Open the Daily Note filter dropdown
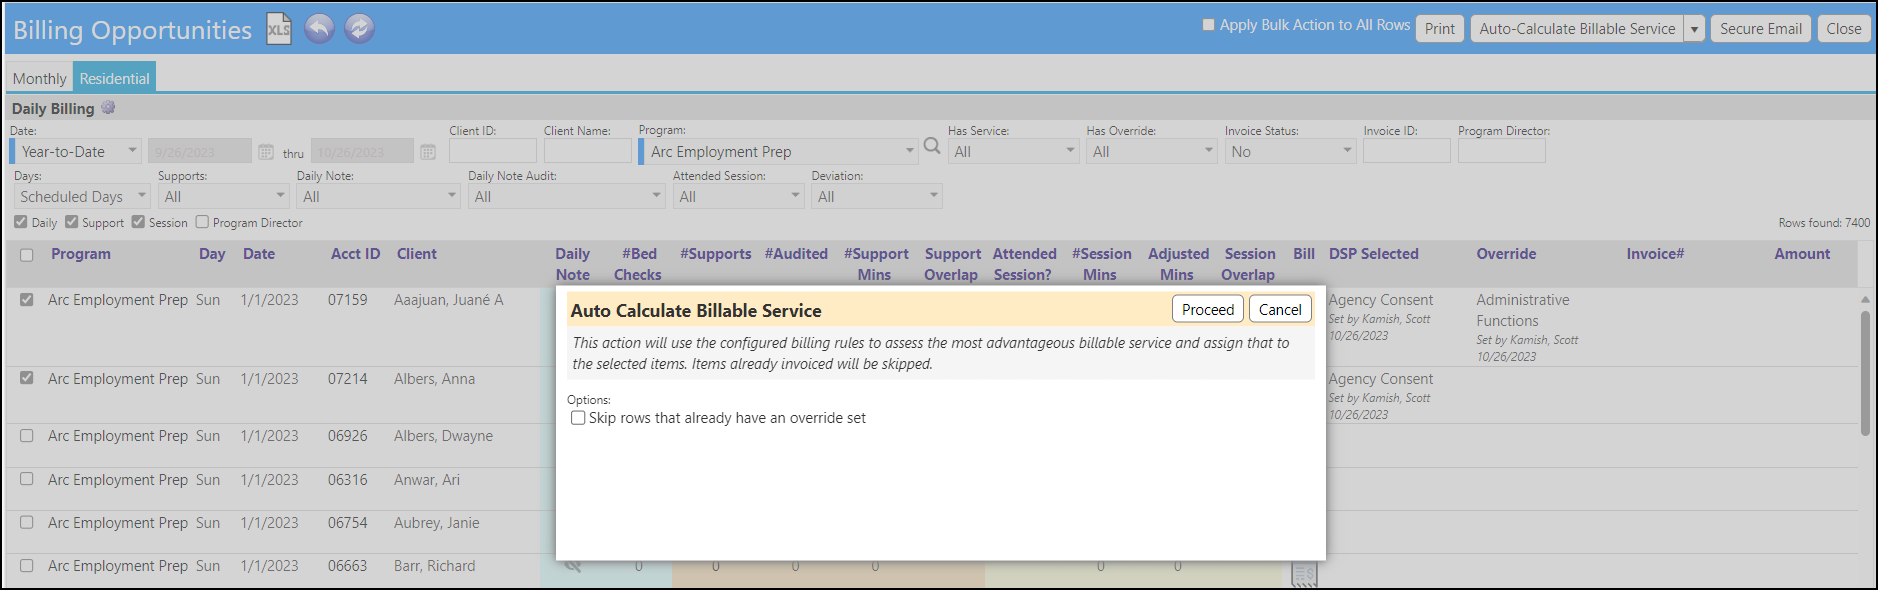The height and width of the screenshot is (590, 1878). pos(378,196)
